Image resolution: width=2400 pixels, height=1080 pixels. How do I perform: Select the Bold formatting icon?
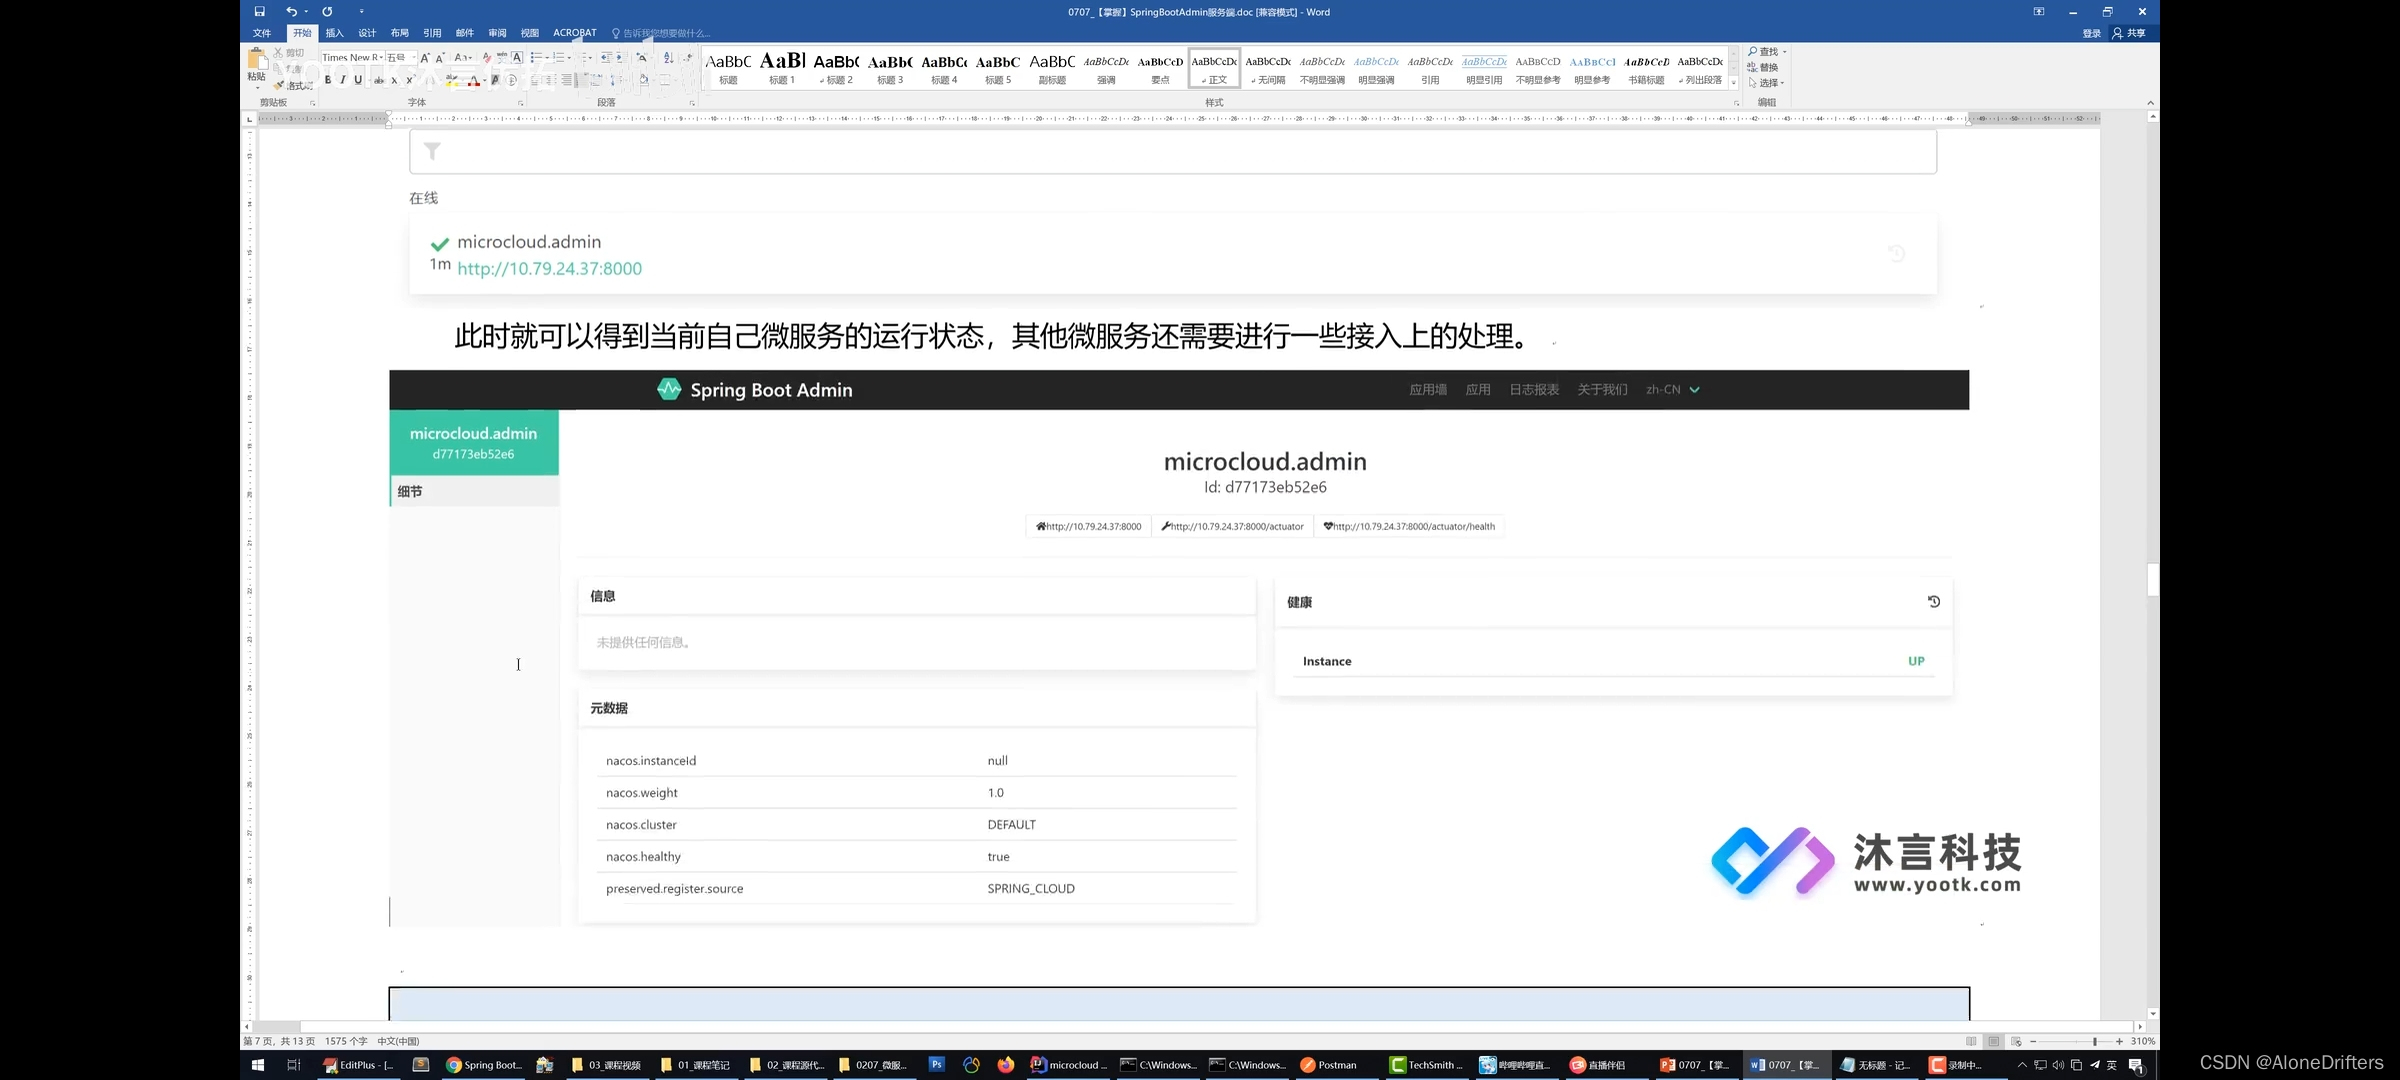(x=327, y=80)
